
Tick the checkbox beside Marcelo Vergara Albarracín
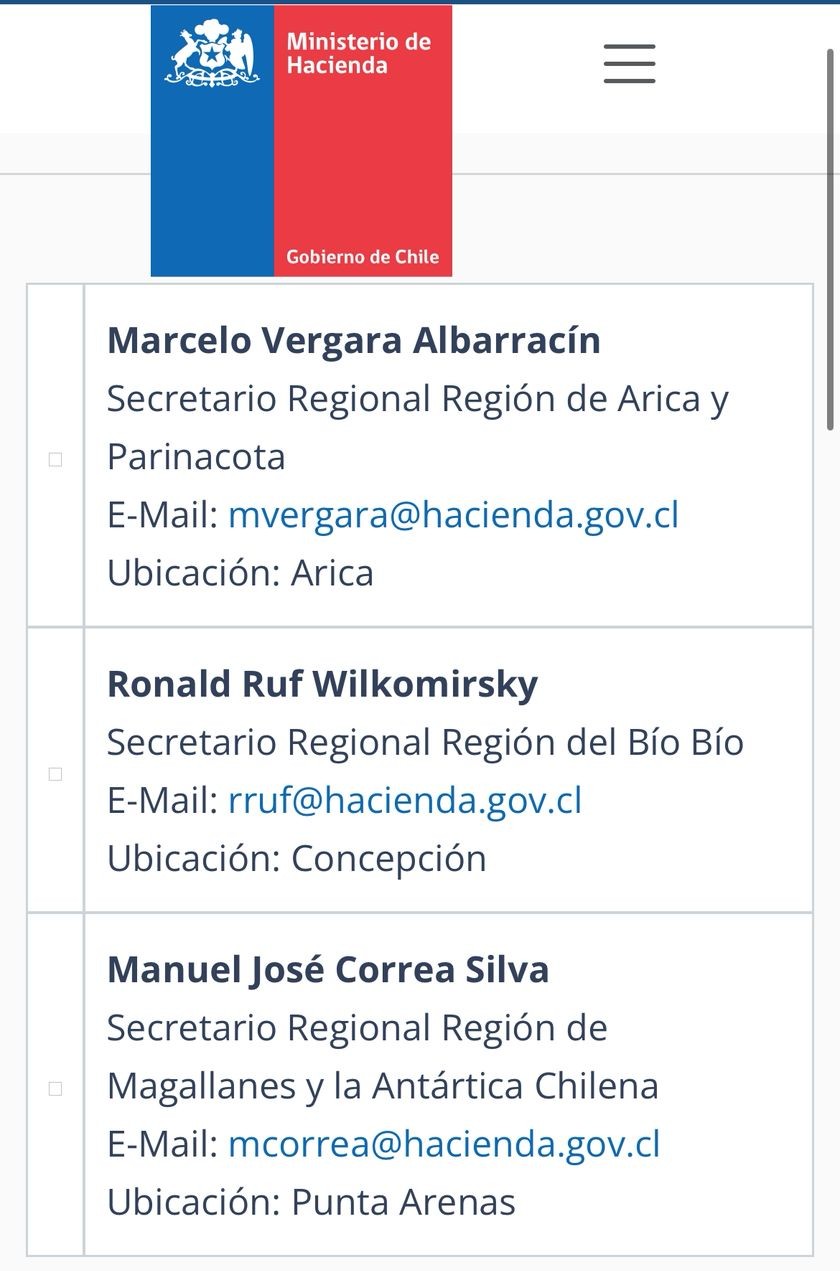(x=56, y=459)
